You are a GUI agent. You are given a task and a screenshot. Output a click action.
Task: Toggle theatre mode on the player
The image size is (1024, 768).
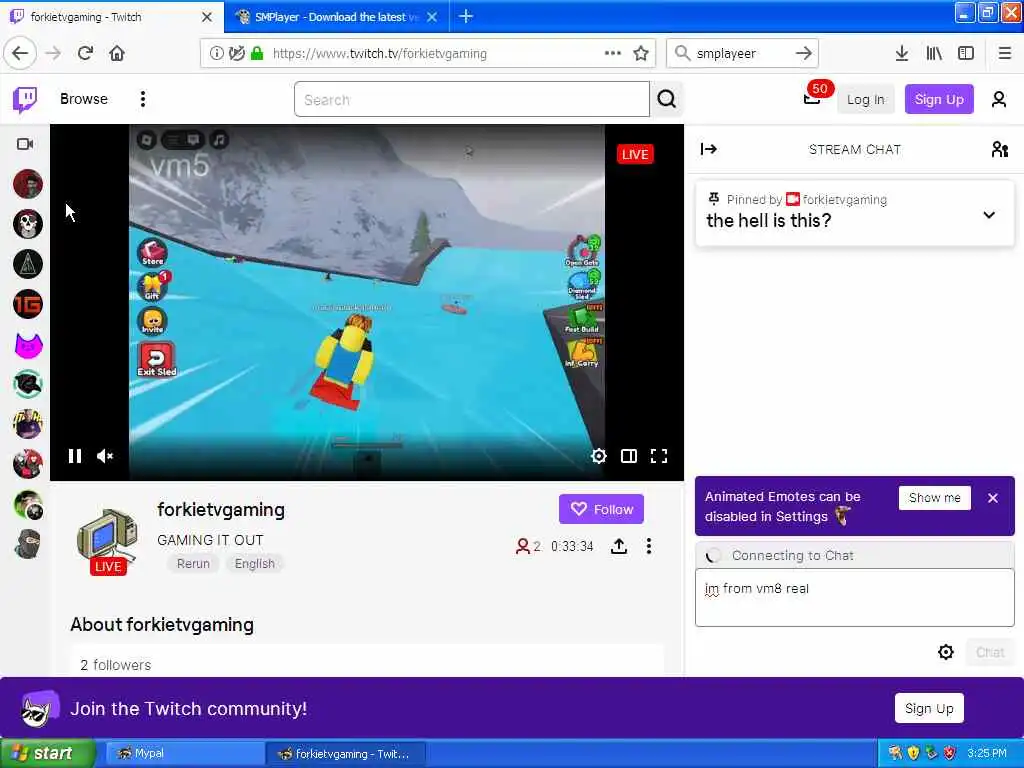pyautogui.click(x=629, y=456)
